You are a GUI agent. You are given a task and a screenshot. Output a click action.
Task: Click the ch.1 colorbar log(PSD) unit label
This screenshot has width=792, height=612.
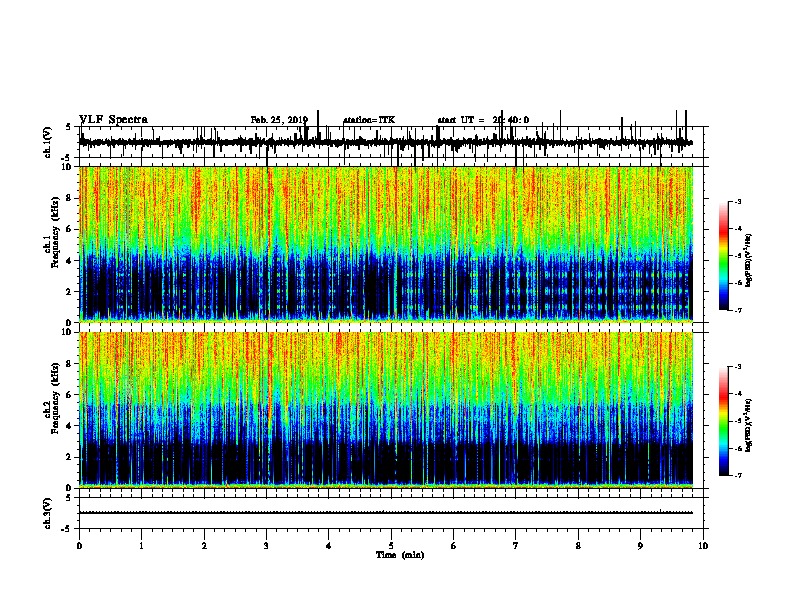pyautogui.click(x=749, y=260)
